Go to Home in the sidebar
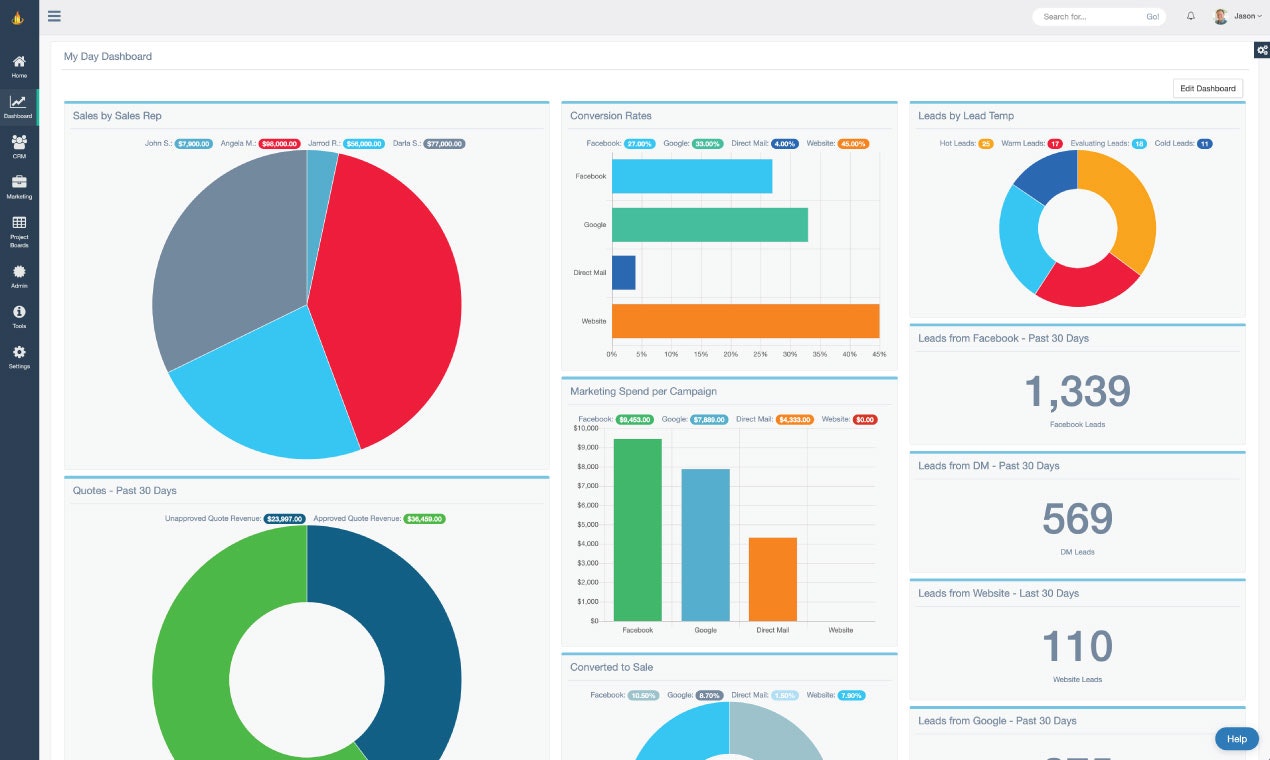Screen dimensions: 1270x760 click(x=19, y=67)
